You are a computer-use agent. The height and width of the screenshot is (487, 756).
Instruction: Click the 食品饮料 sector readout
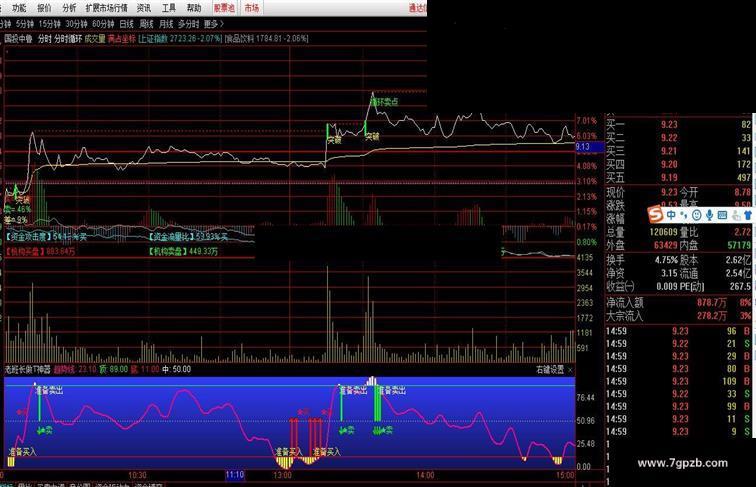267,39
